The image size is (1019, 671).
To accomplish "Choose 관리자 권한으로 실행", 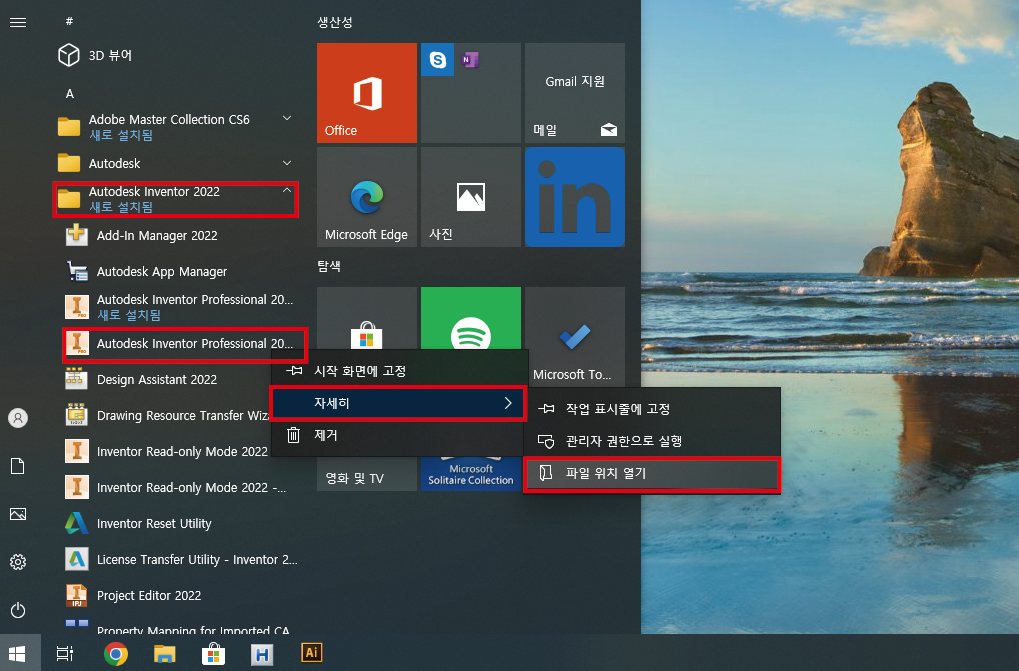I will click(652, 441).
